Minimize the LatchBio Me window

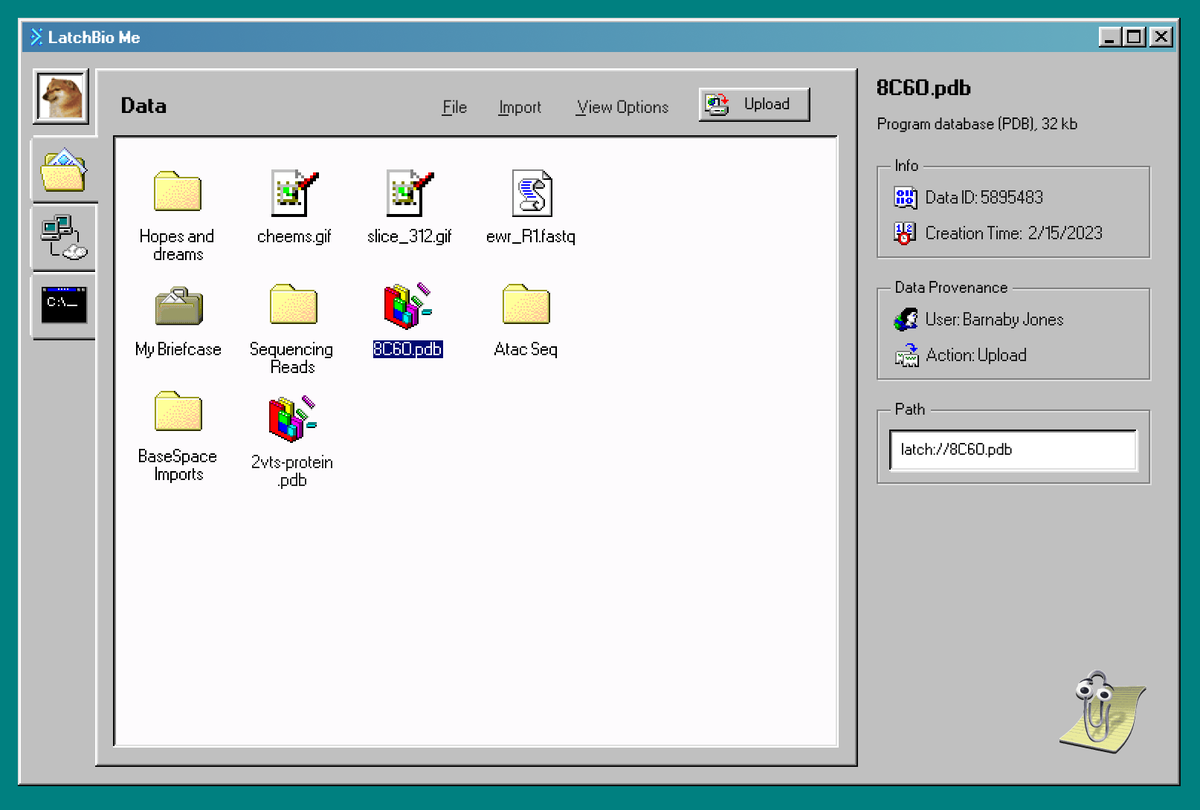(1110, 37)
